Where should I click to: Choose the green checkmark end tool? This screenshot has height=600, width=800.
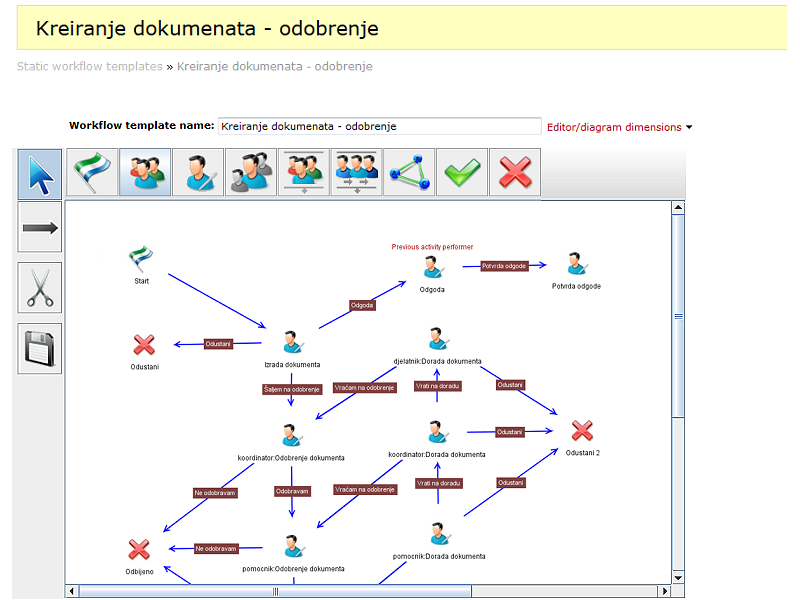click(462, 172)
